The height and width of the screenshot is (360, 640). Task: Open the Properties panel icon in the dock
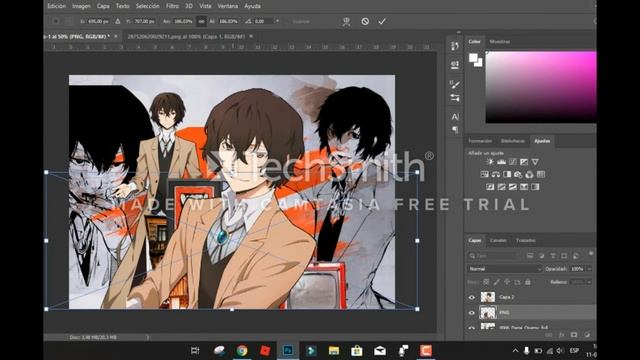coord(455,64)
